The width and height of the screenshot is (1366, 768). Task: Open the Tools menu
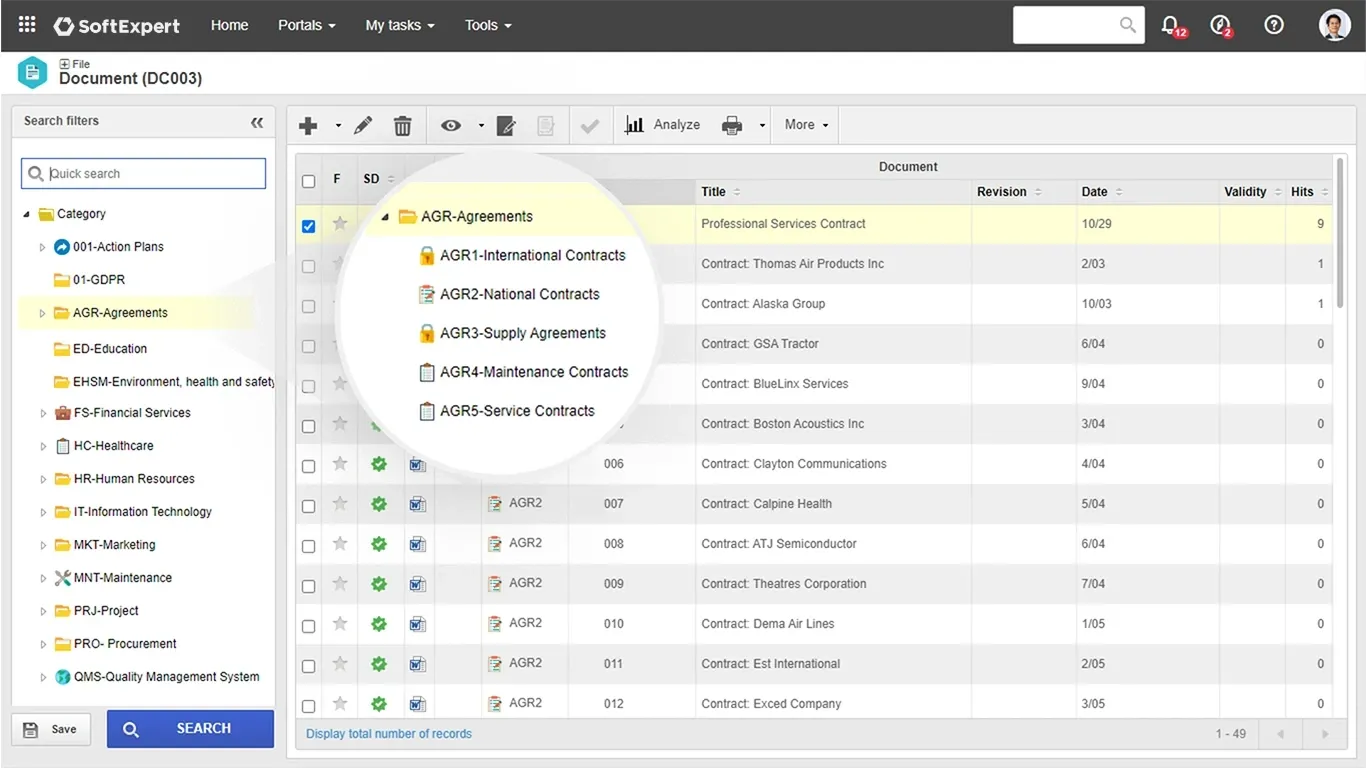click(x=488, y=25)
